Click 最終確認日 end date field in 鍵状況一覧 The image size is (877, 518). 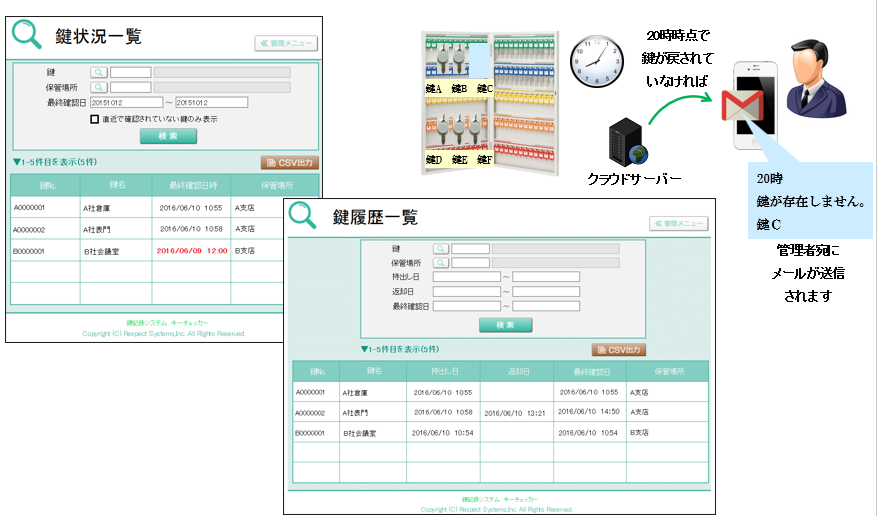click(x=211, y=102)
